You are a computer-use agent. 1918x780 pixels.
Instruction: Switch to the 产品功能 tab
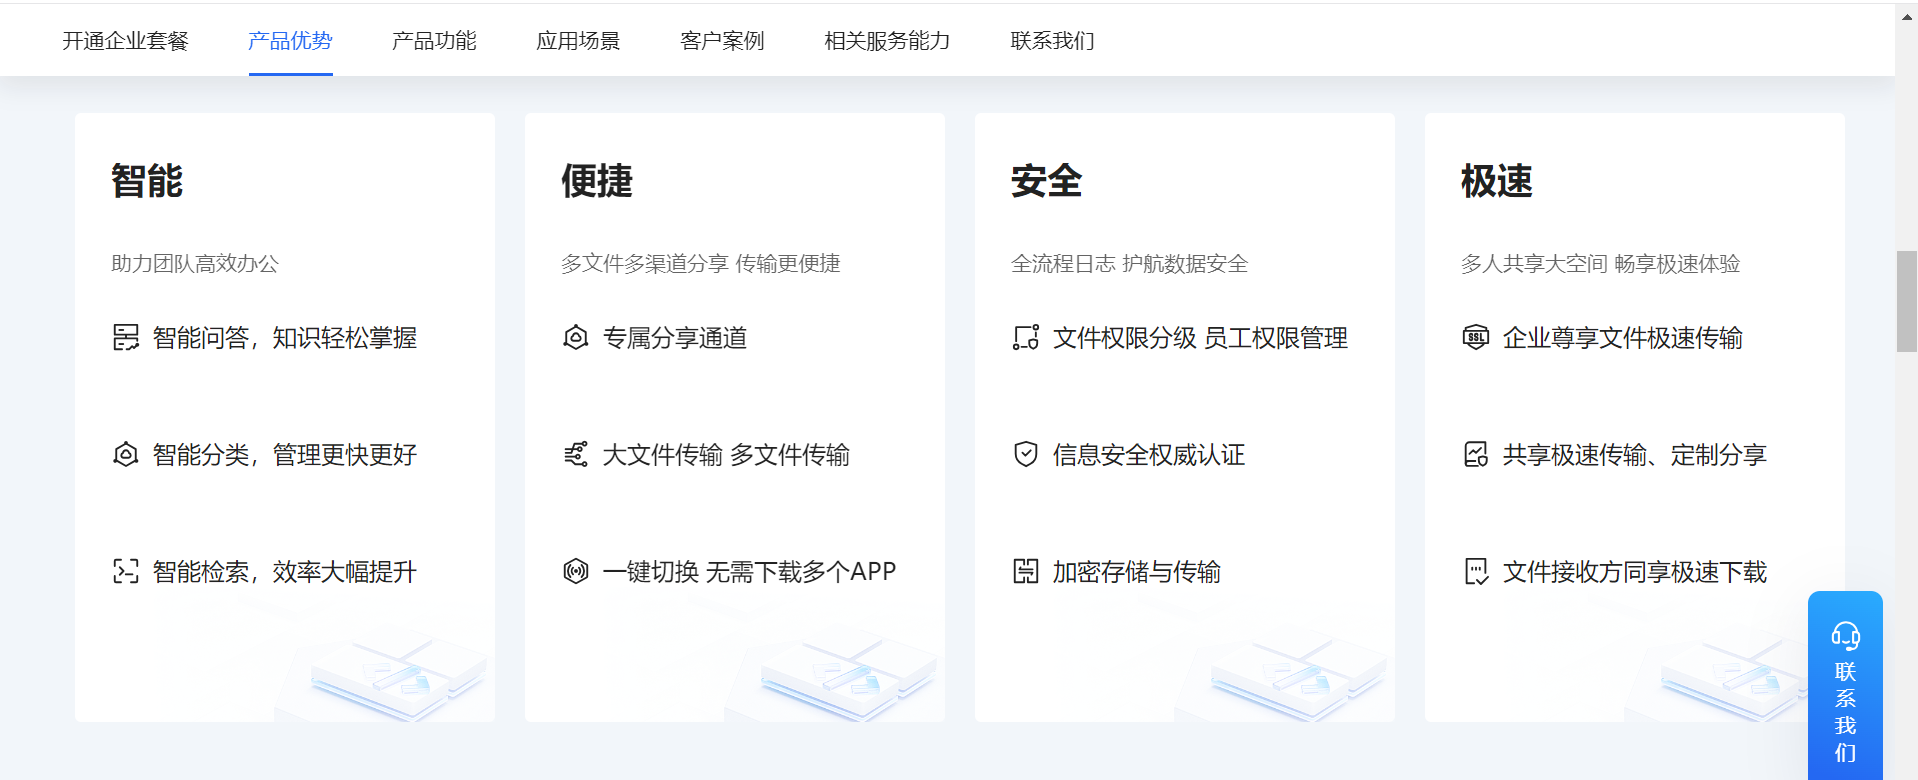pyautogui.click(x=434, y=41)
